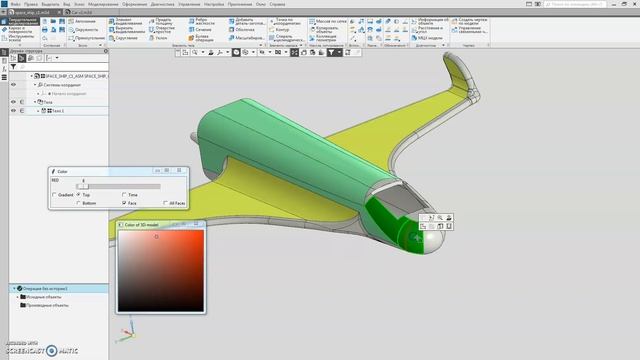
Task: Select Инструменты эскиза toolset
Action: point(20,38)
